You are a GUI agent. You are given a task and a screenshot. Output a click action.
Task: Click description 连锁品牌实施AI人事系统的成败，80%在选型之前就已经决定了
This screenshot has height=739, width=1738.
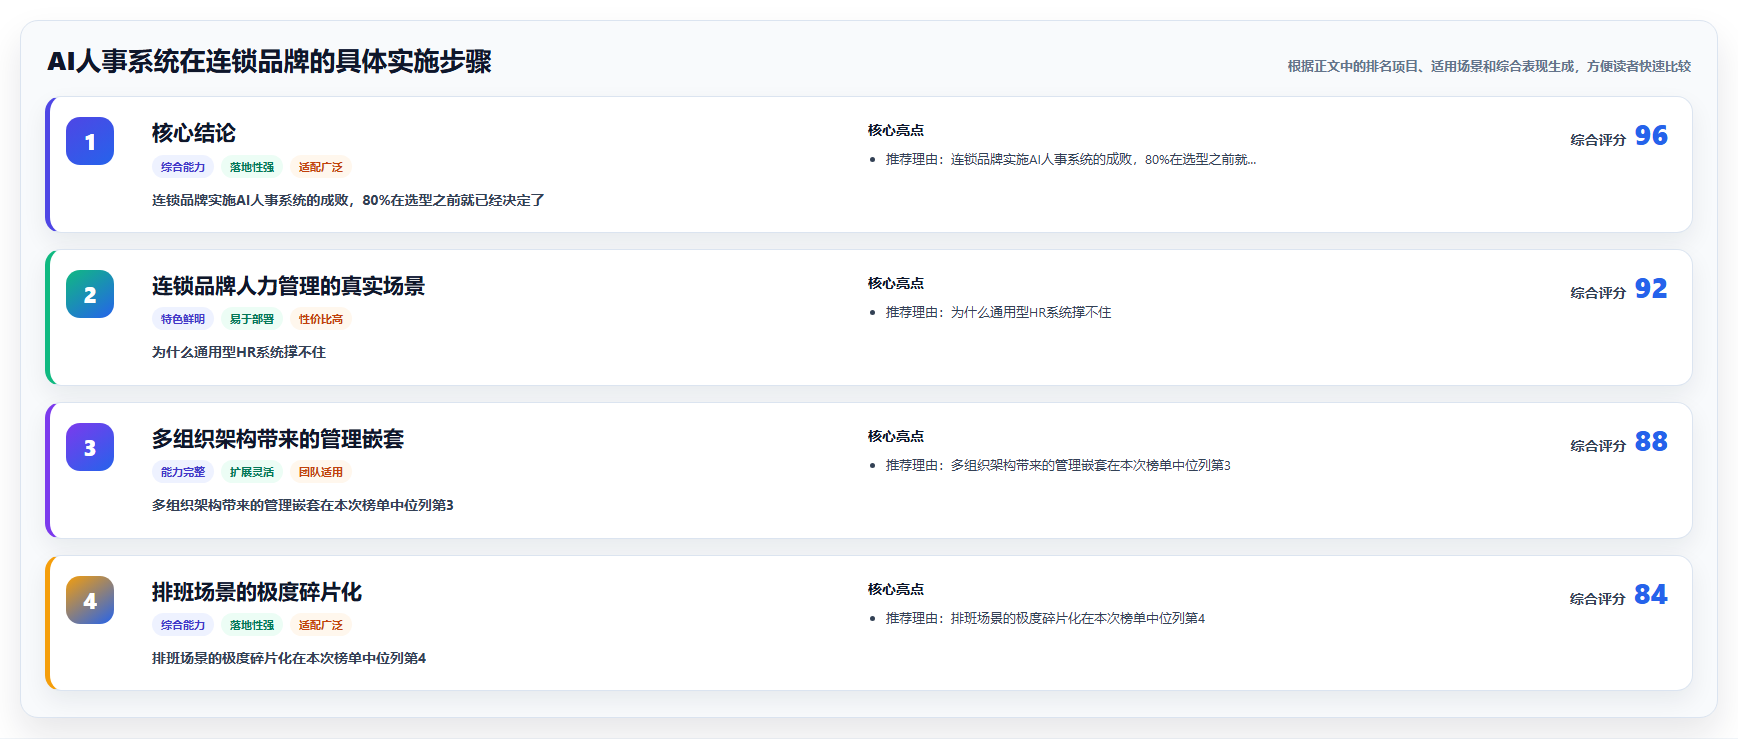348,200
